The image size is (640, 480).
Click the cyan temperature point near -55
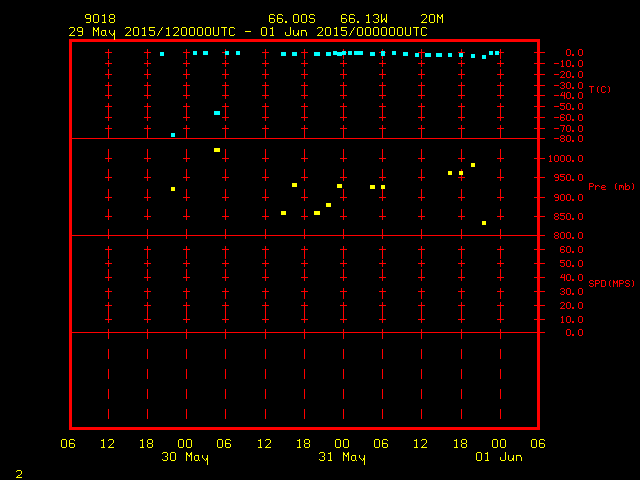tap(217, 113)
